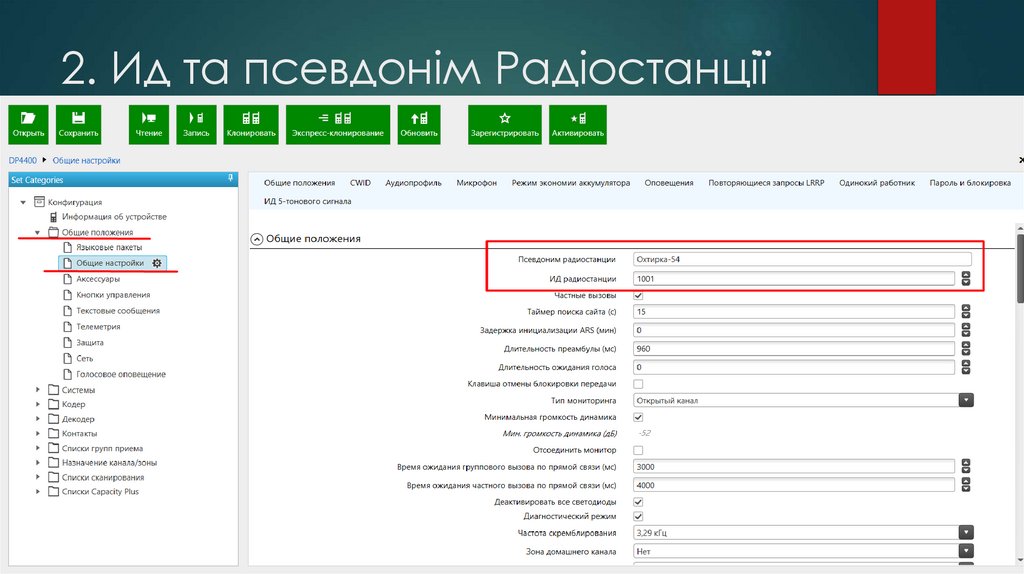This screenshot has height=574, width=1024.
Task: Open Тип мониторинга dropdown
Action: pos(966,400)
